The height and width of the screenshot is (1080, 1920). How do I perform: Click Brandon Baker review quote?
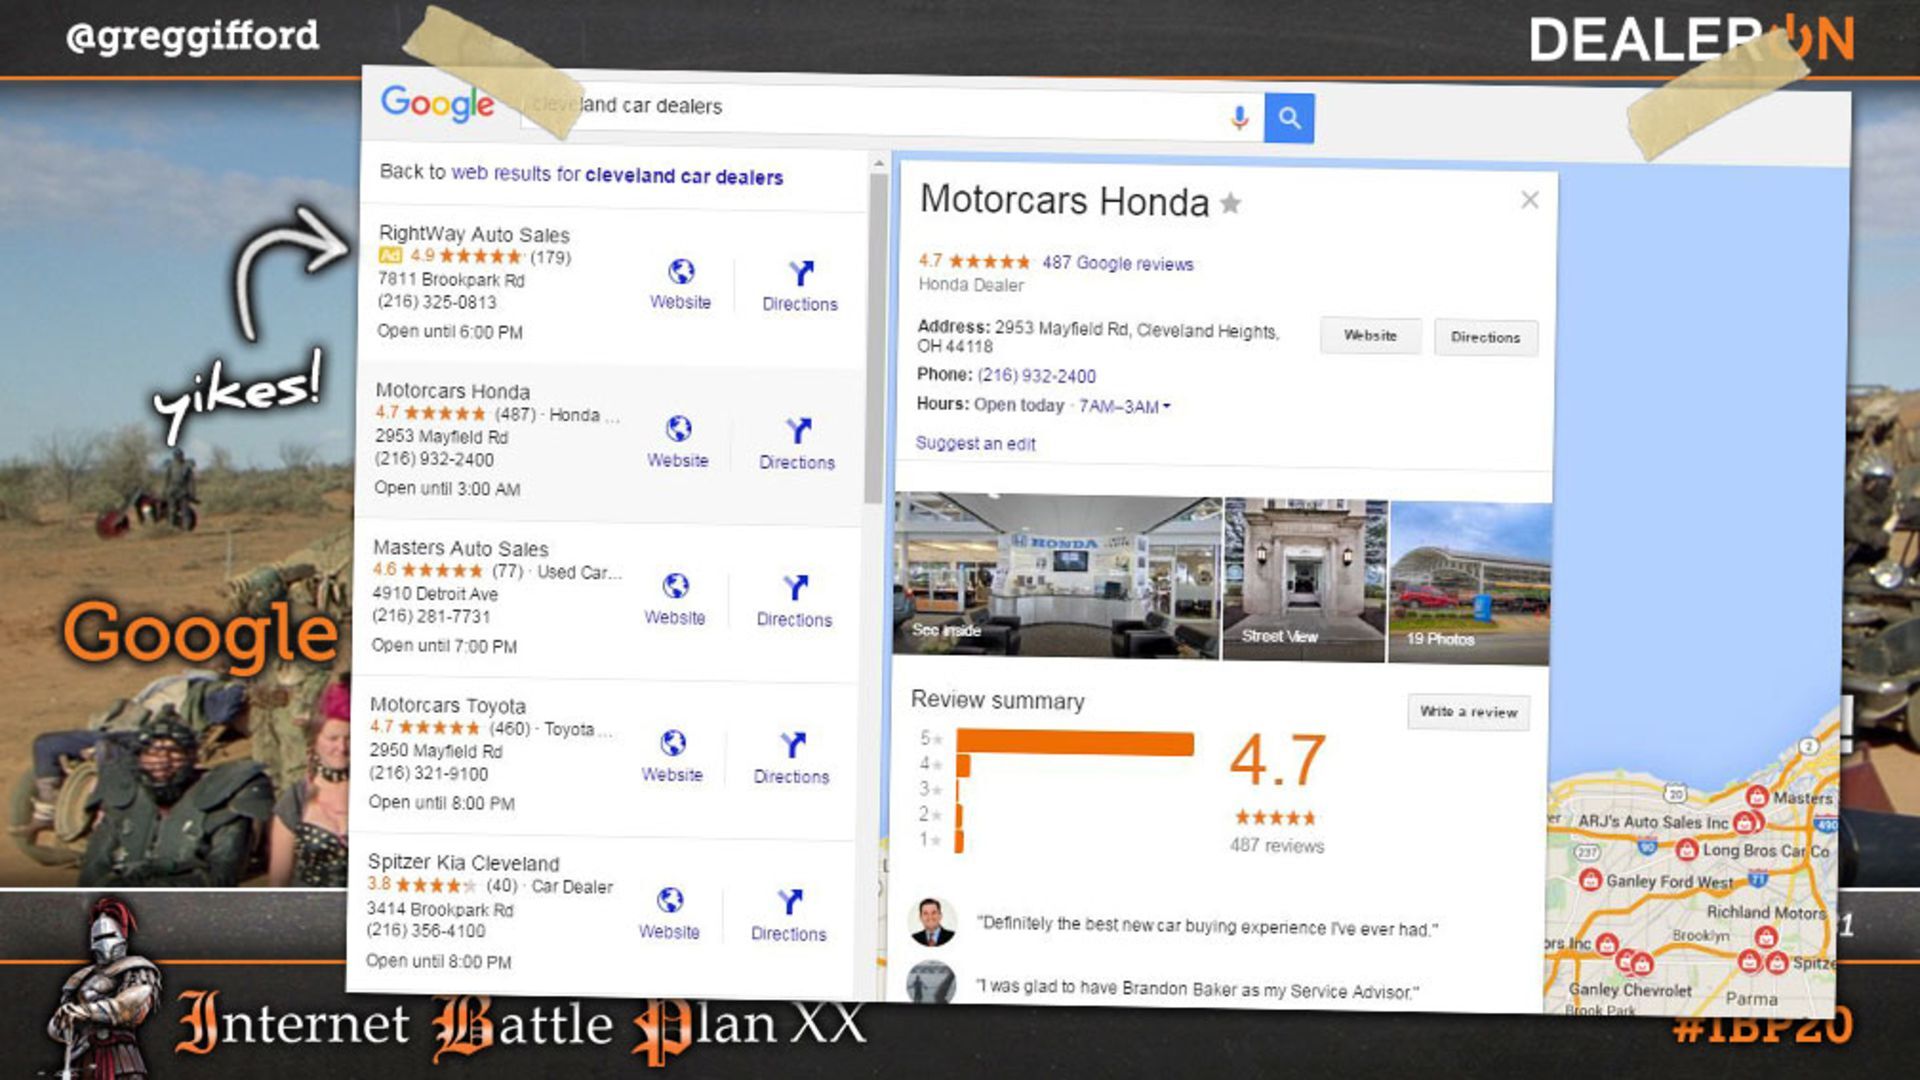(1197, 989)
